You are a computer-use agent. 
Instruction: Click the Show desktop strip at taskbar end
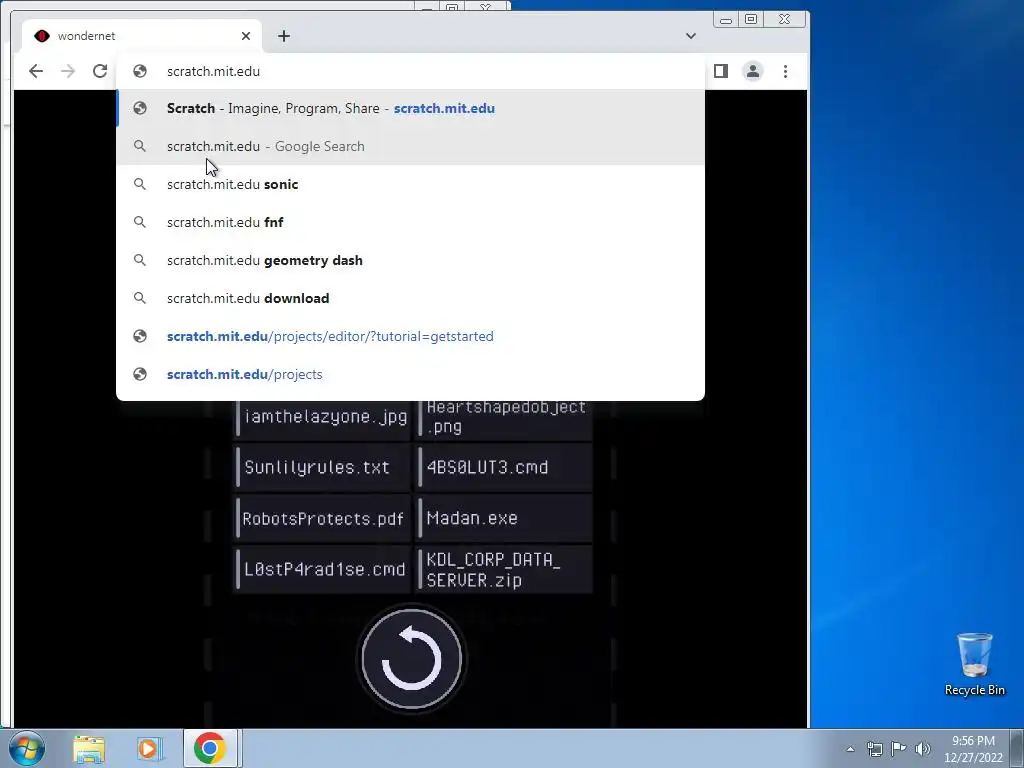point(1017,749)
